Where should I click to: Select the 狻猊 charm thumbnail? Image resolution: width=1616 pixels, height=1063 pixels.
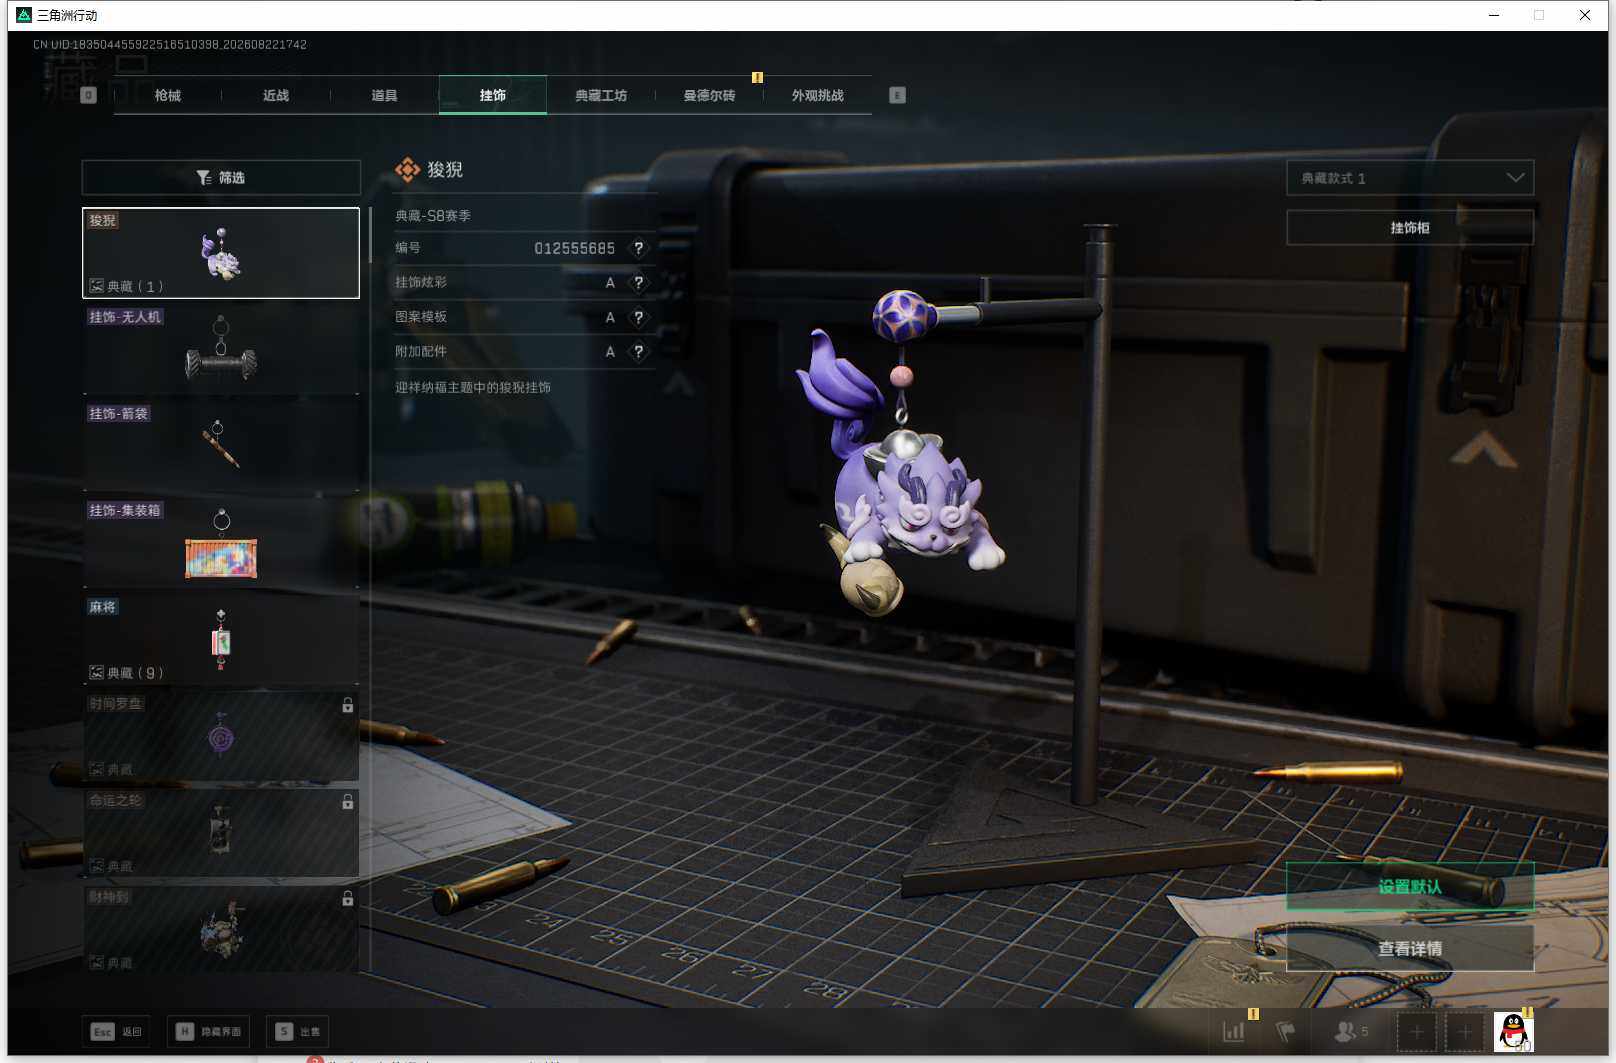[221, 253]
